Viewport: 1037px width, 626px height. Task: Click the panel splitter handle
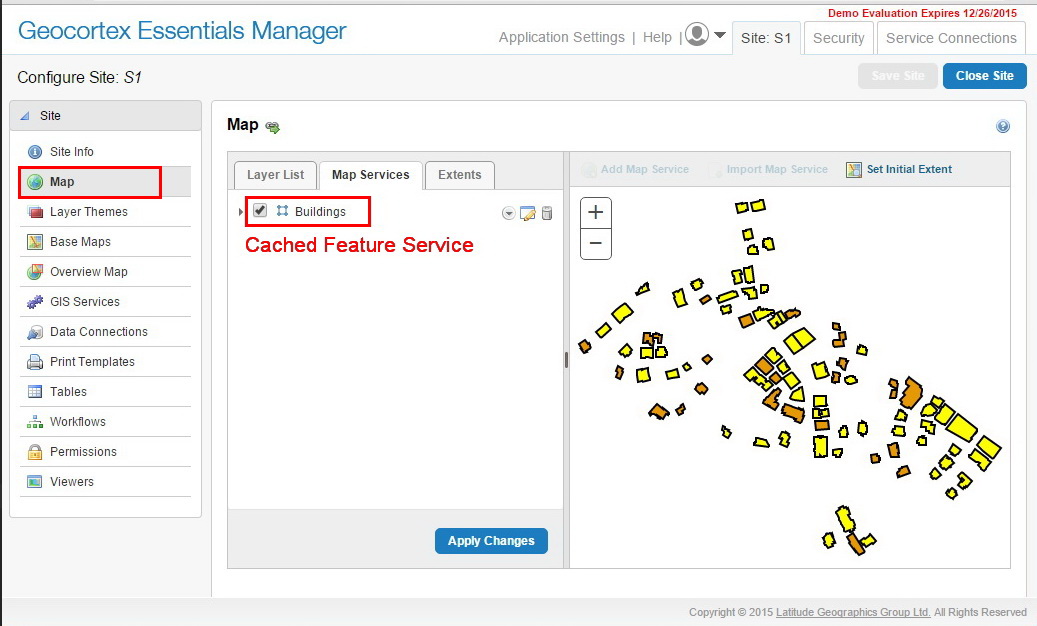[x=566, y=360]
